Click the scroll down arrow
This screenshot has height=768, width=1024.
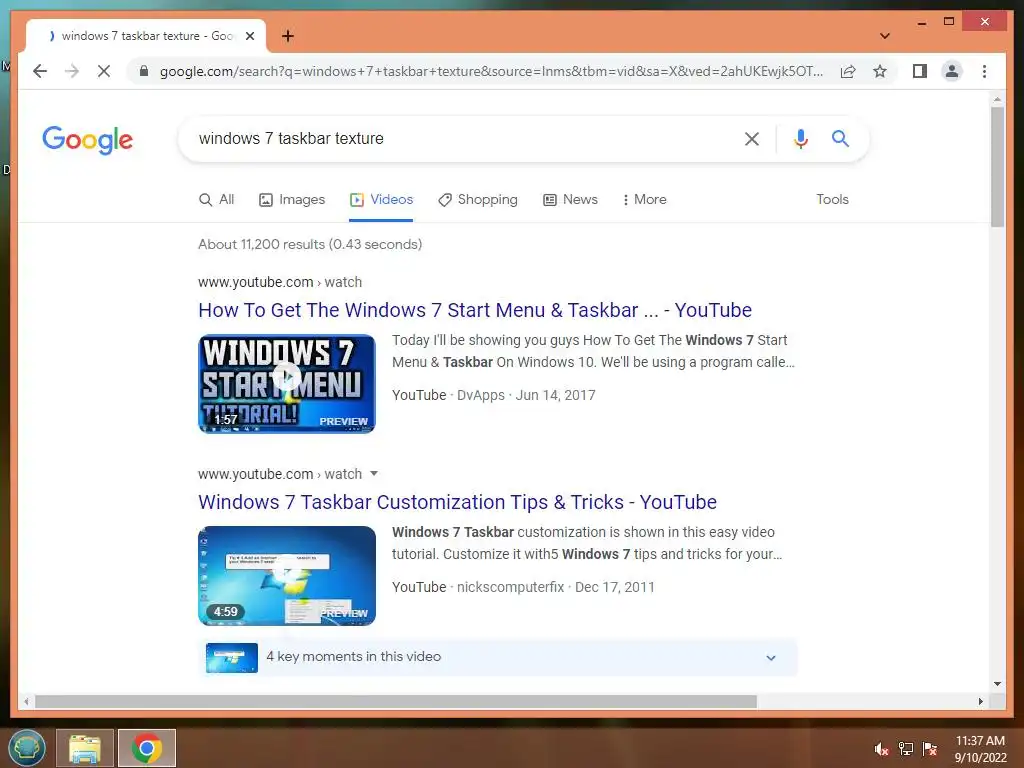tap(997, 684)
